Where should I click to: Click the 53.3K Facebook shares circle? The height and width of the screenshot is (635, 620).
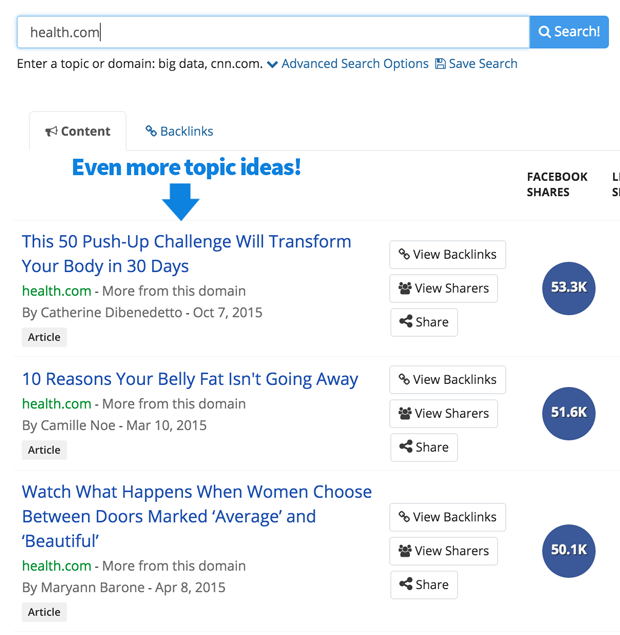[569, 288]
